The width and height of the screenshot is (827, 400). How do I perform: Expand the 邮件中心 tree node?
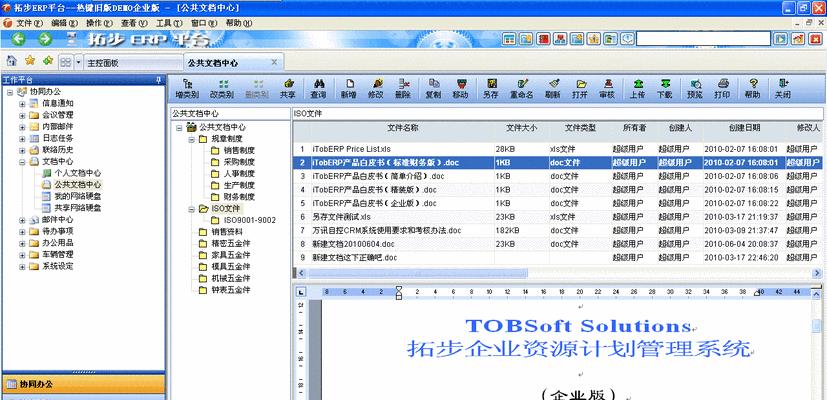[22, 220]
